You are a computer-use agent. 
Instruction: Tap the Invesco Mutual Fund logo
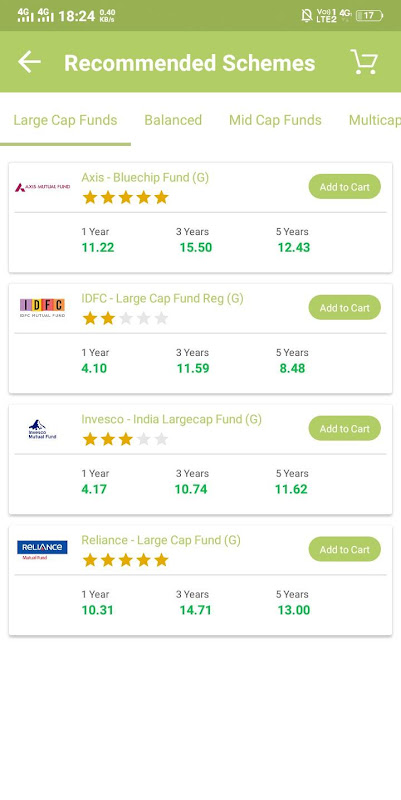[x=42, y=429]
